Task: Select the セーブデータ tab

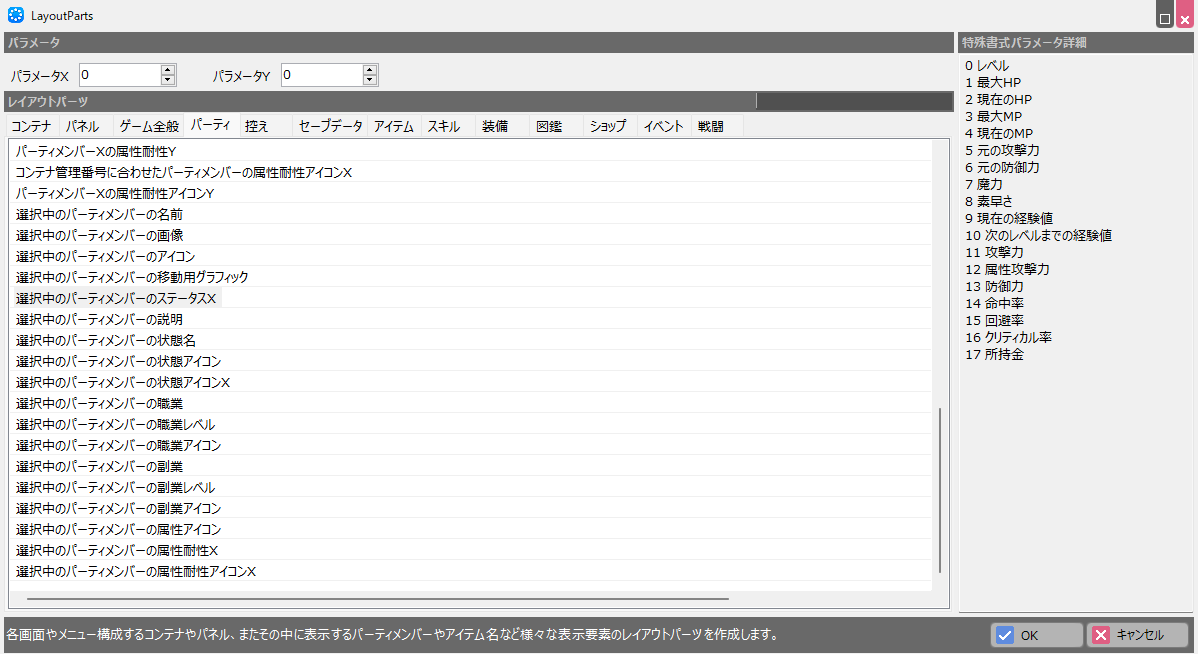Action: 331,126
